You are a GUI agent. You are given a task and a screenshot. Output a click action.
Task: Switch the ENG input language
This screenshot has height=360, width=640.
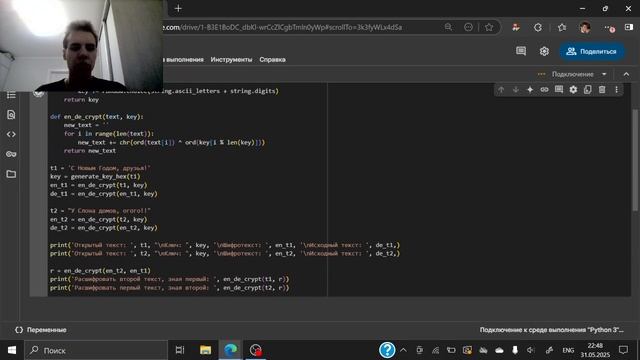[x=568, y=350]
